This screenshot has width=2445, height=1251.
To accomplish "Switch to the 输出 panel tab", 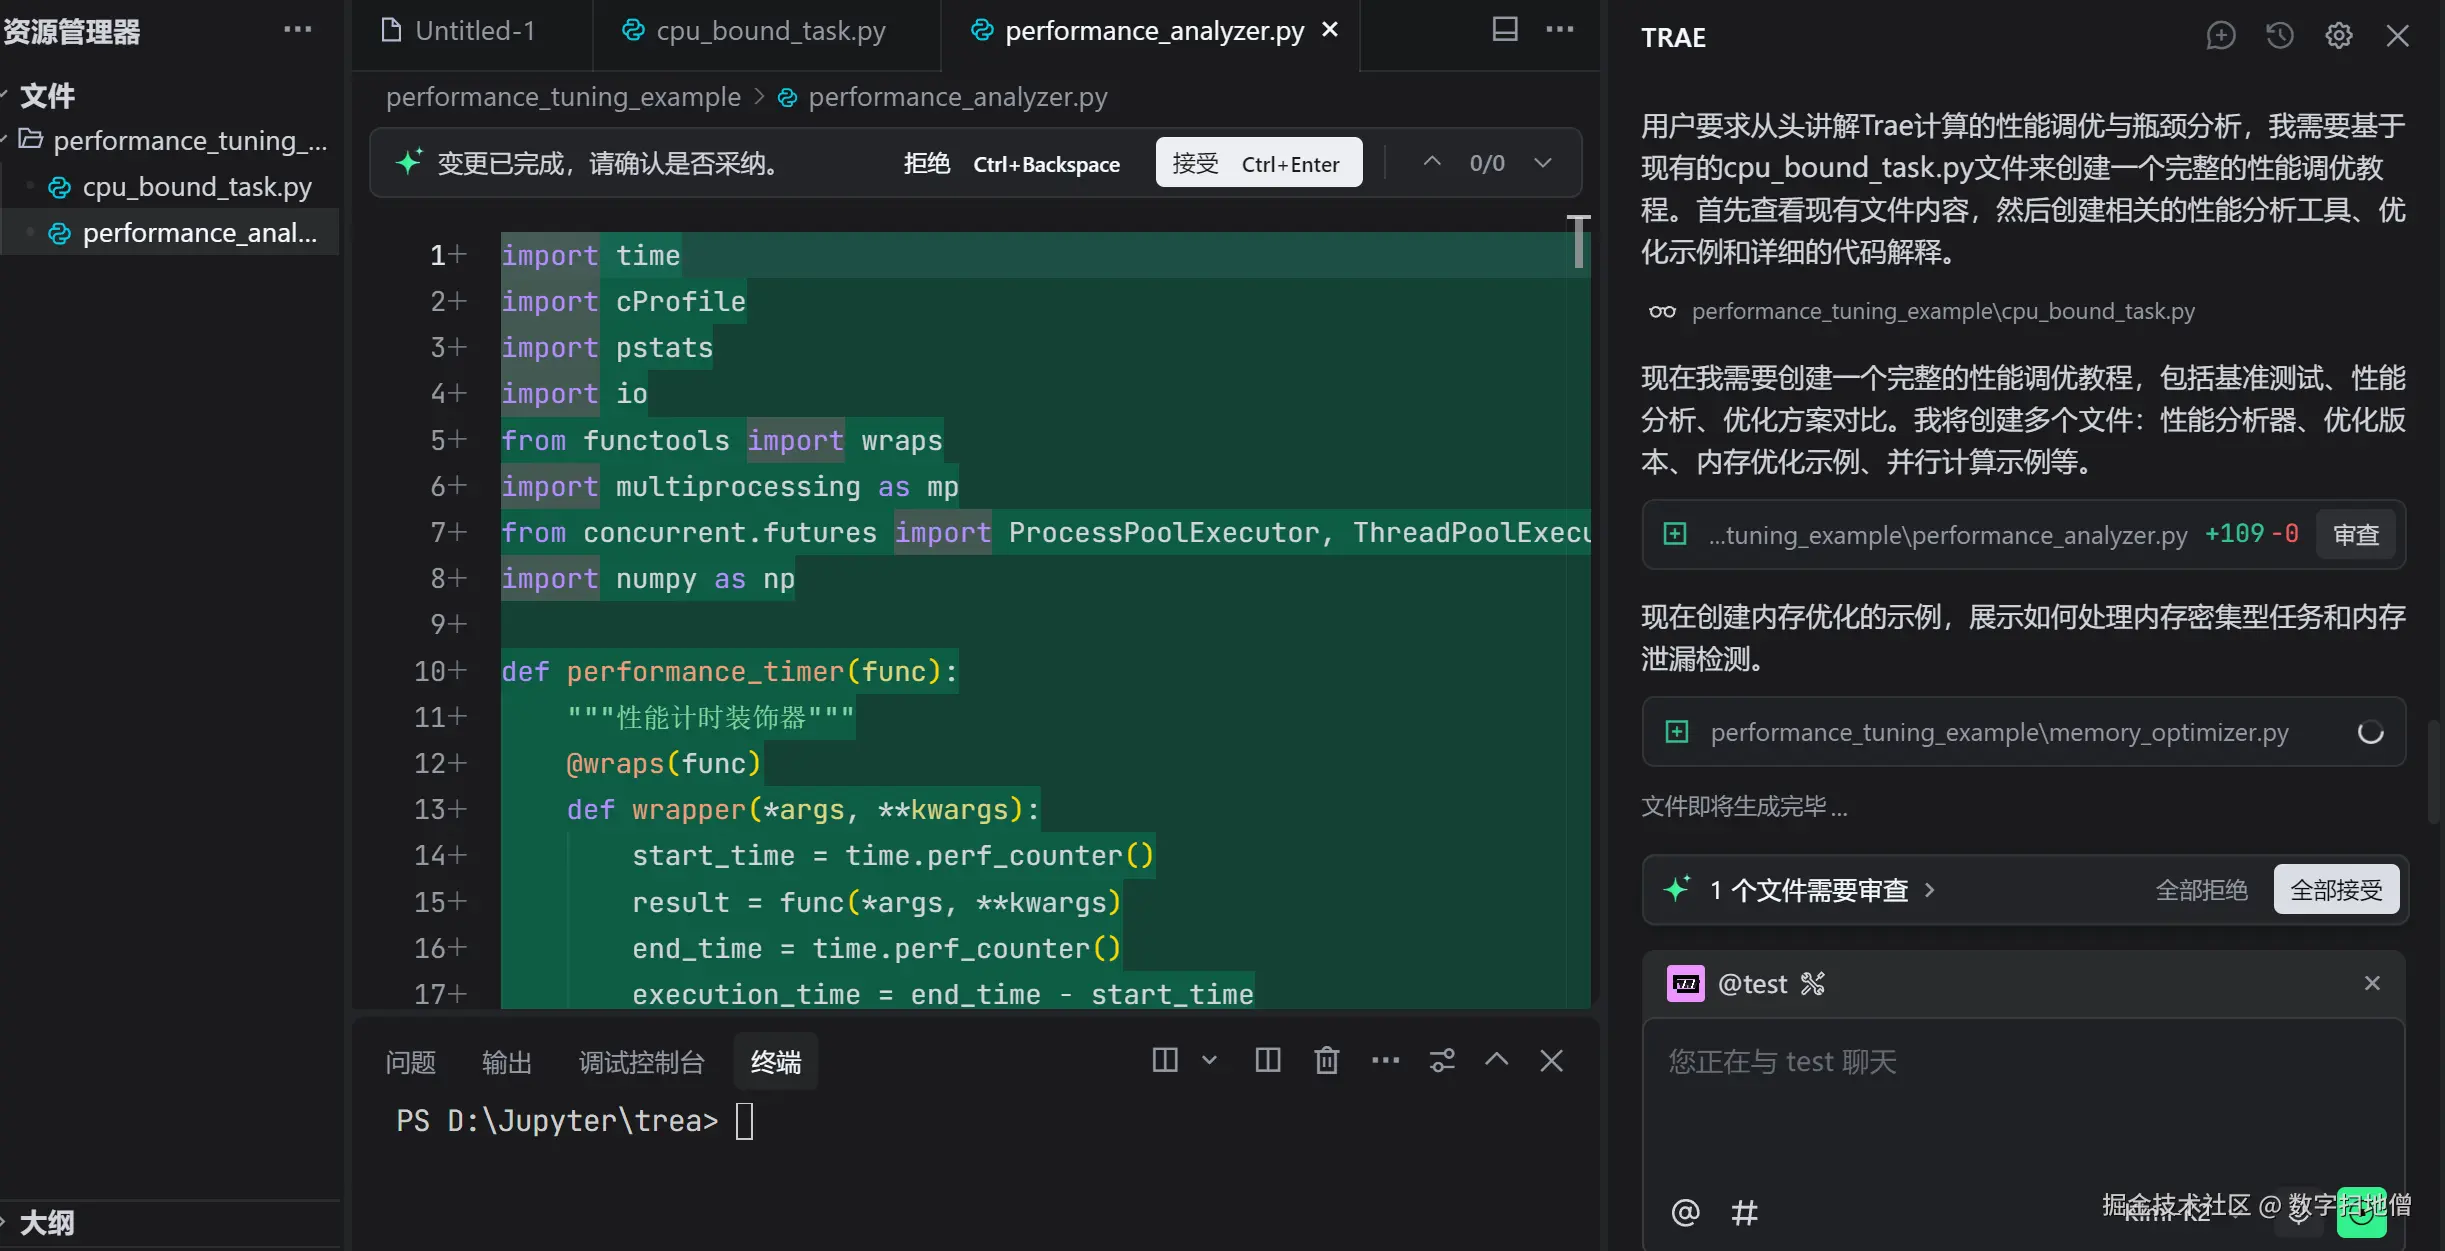I will click(x=506, y=1062).
